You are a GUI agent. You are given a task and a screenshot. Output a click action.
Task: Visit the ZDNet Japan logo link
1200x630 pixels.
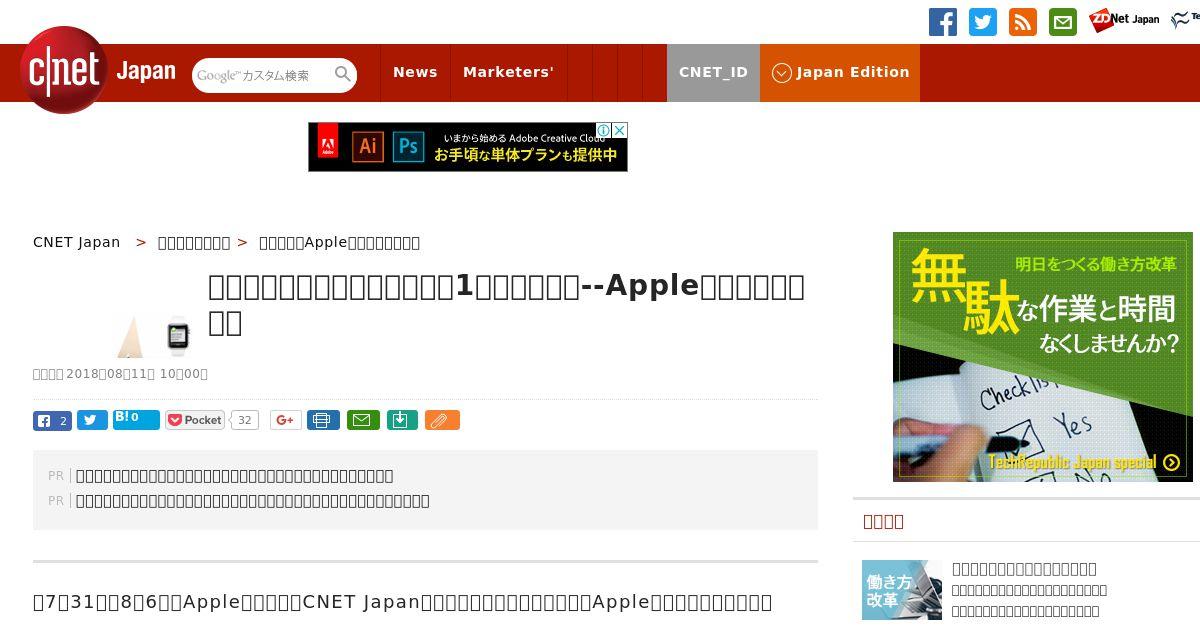coord(1124,19)
